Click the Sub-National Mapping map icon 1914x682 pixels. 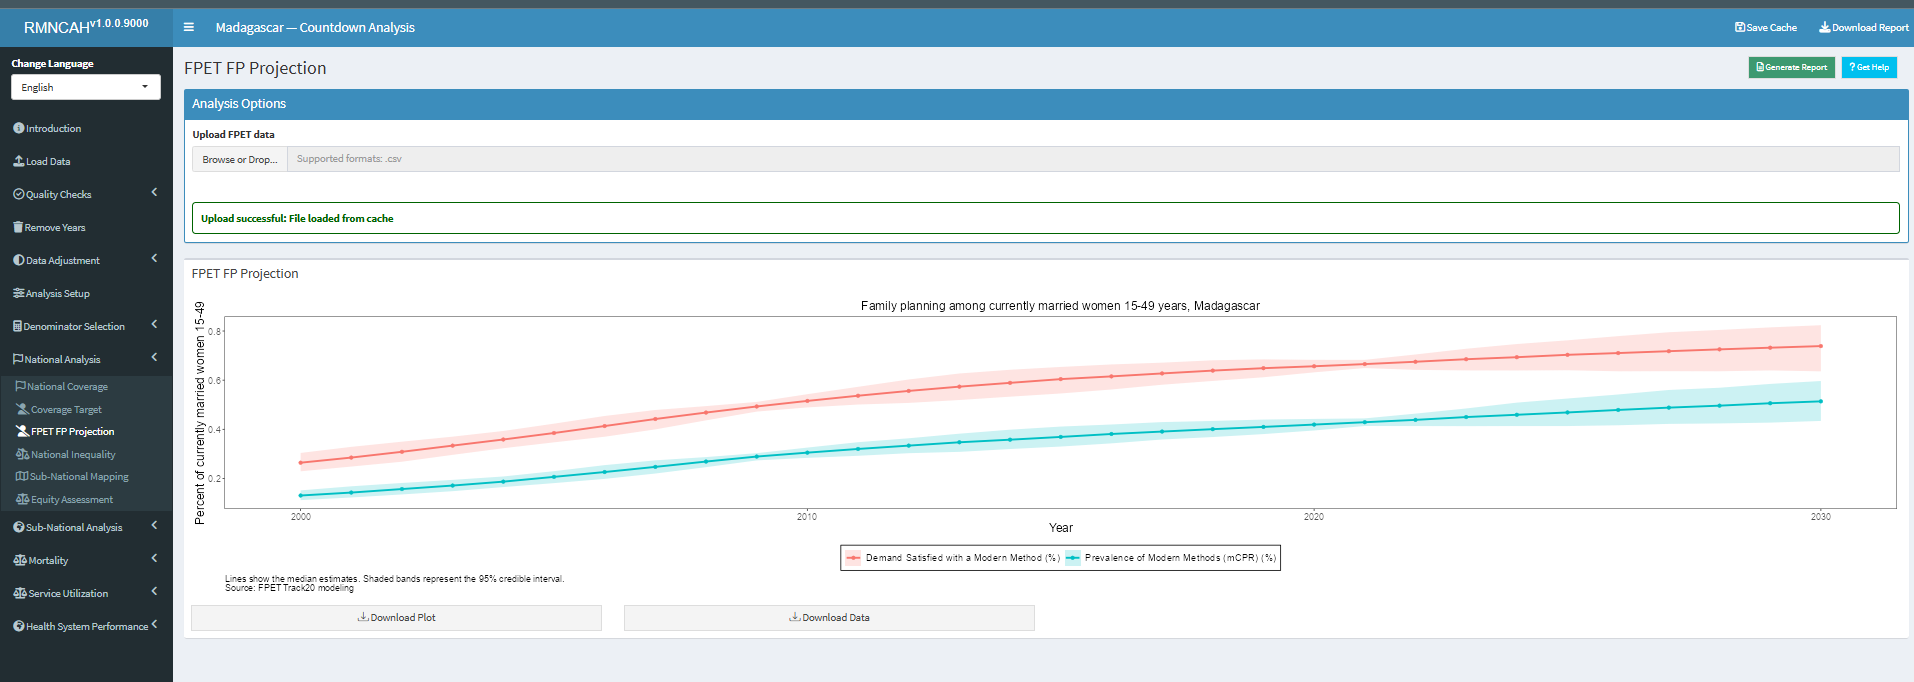point(22,476)
